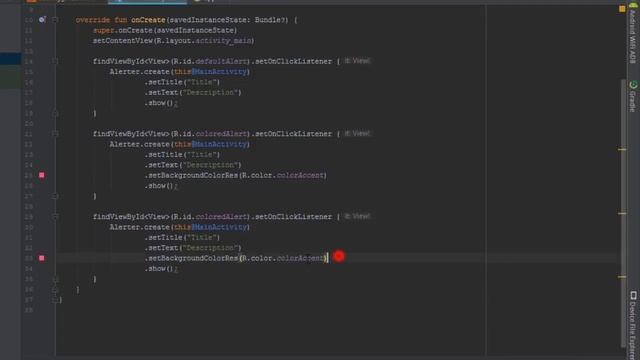Viewport: 640px width, 360px height.
Task: Click 'R.color.colorAccent' on line 33
Action: (282, 258)
